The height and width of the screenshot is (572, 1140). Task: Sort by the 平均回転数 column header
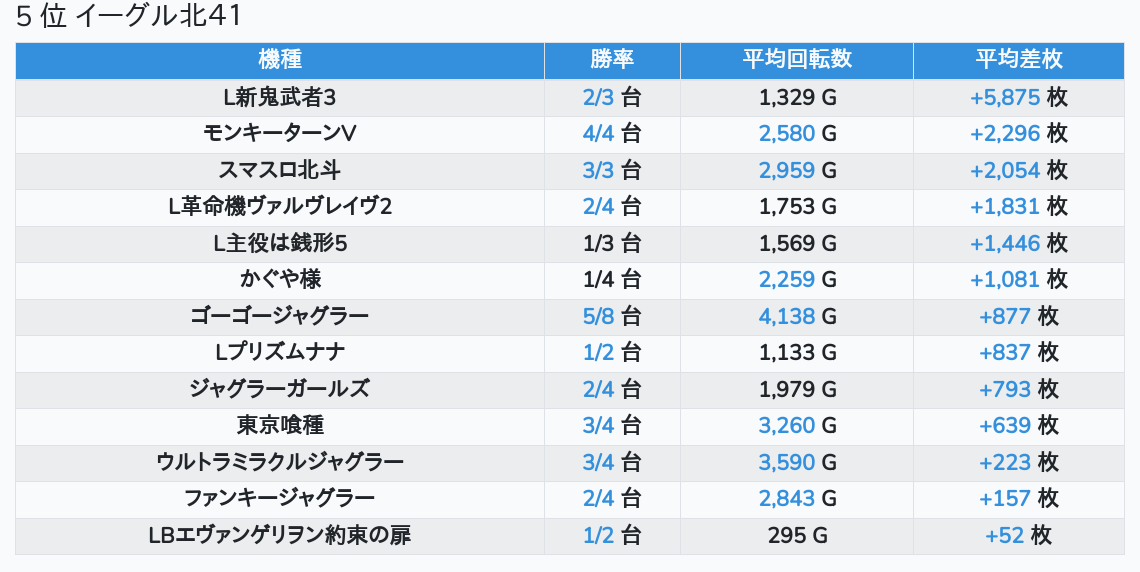[x=796, y=60]
